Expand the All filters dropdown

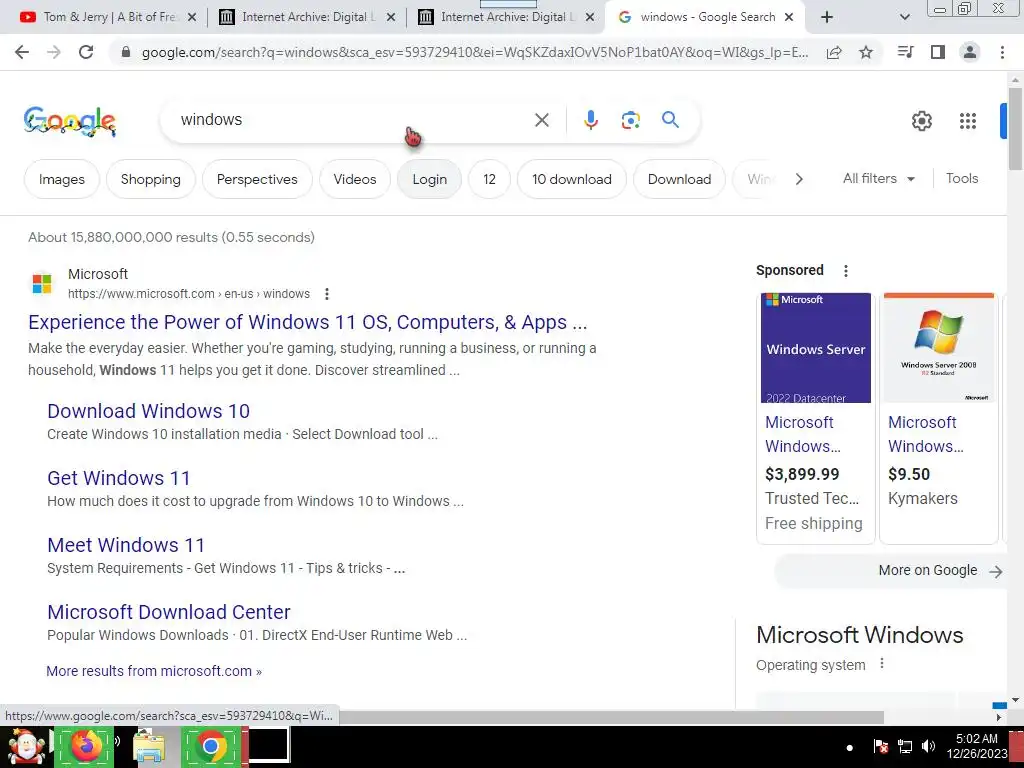click(x=879, y=178)
